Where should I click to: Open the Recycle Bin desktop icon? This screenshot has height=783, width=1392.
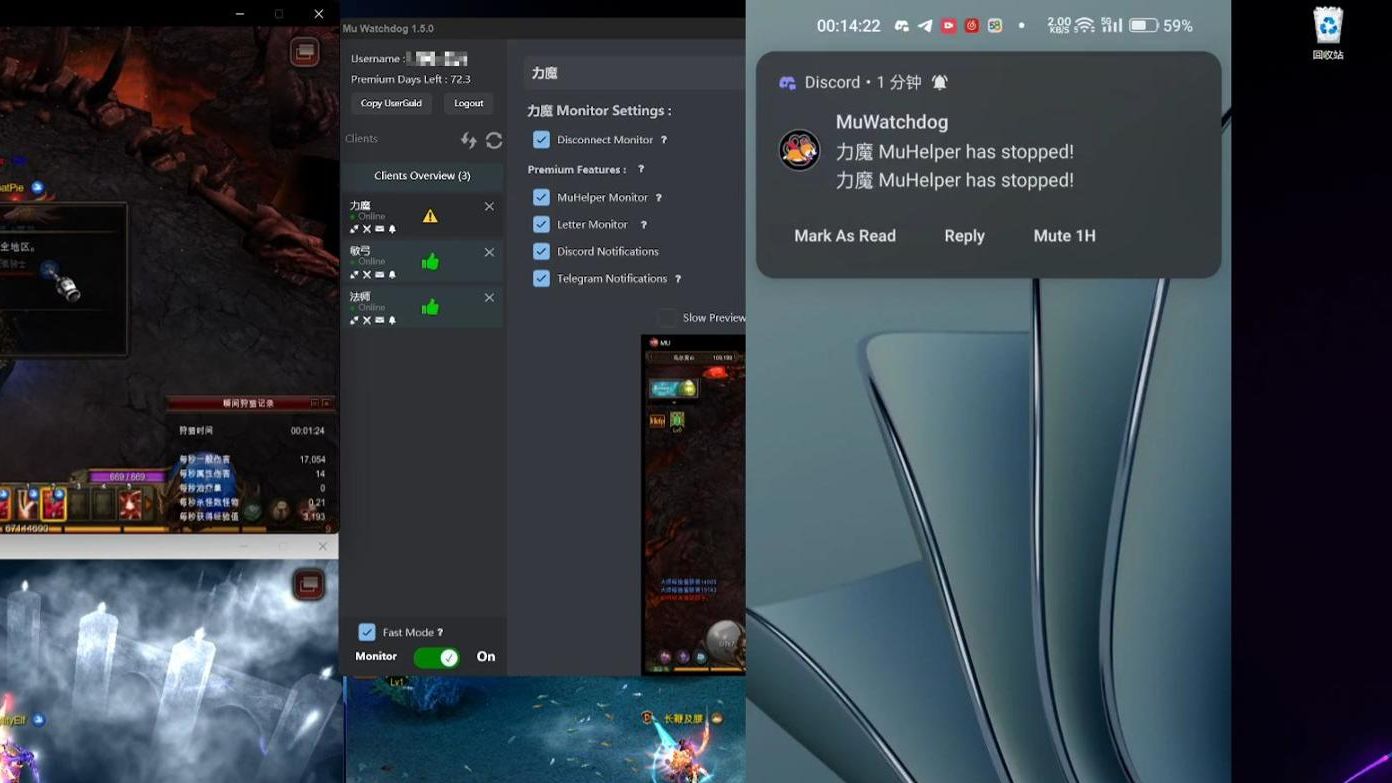coord(1328,33)
